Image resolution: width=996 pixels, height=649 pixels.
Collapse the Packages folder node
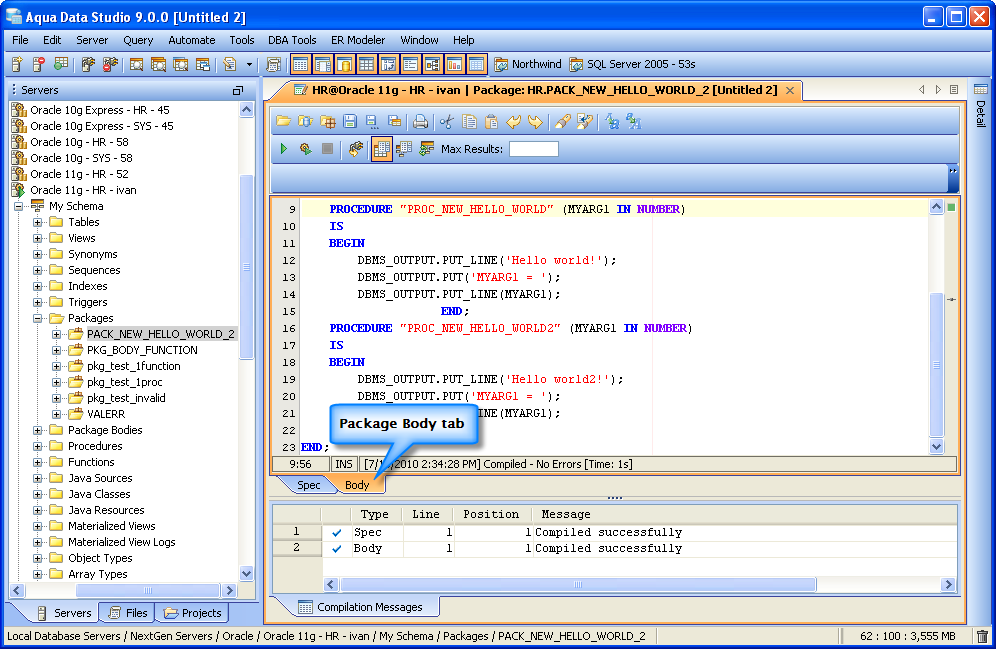point(38,318)
